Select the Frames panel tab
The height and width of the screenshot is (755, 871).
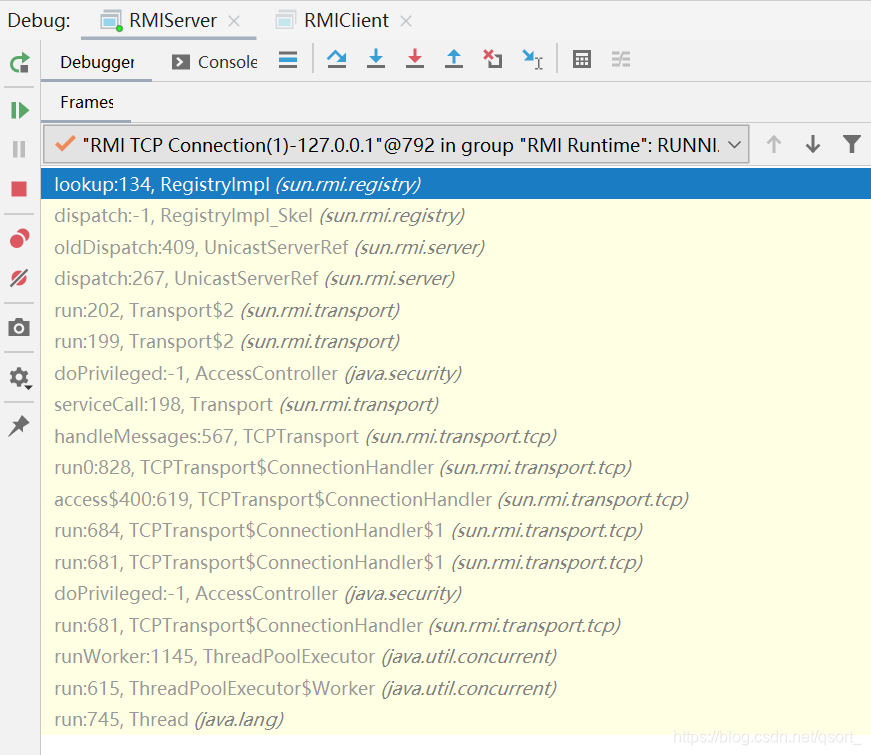[87, 103]
